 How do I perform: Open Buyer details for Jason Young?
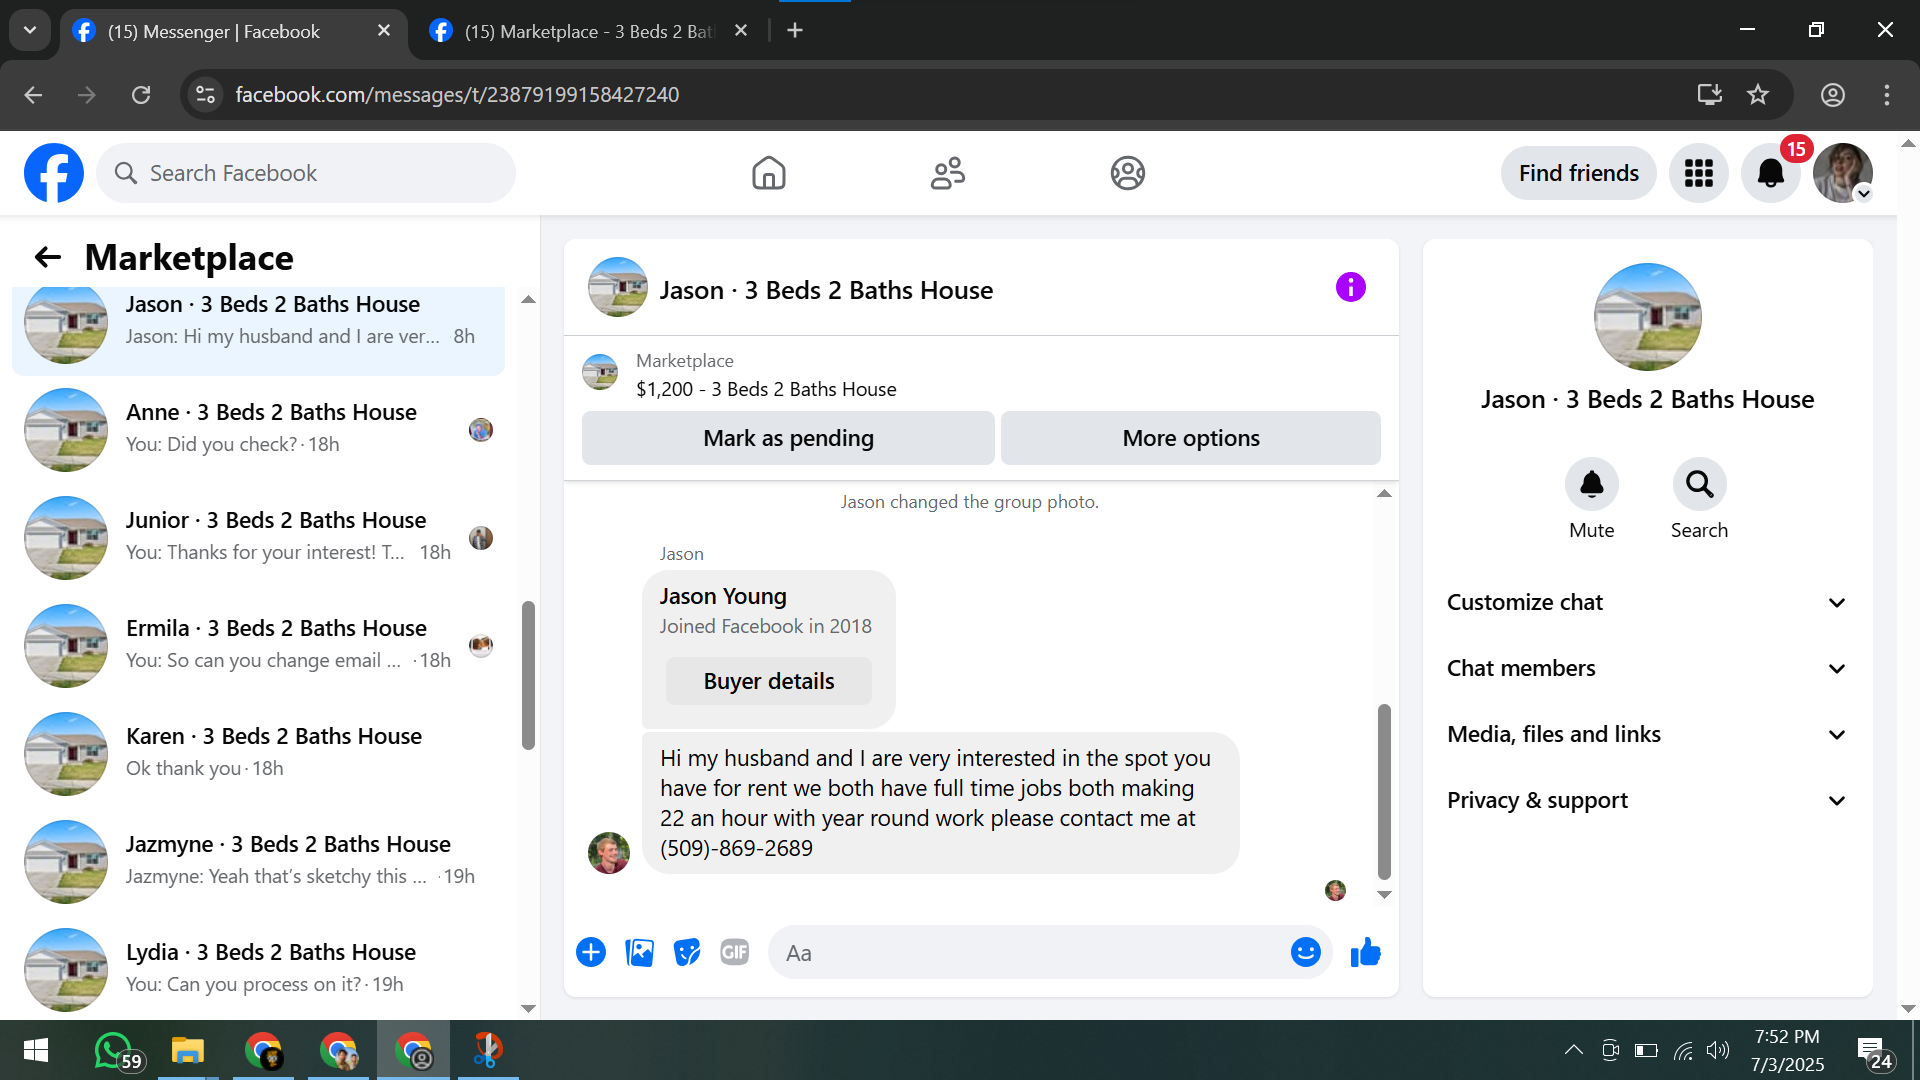[x=768, y=682]
